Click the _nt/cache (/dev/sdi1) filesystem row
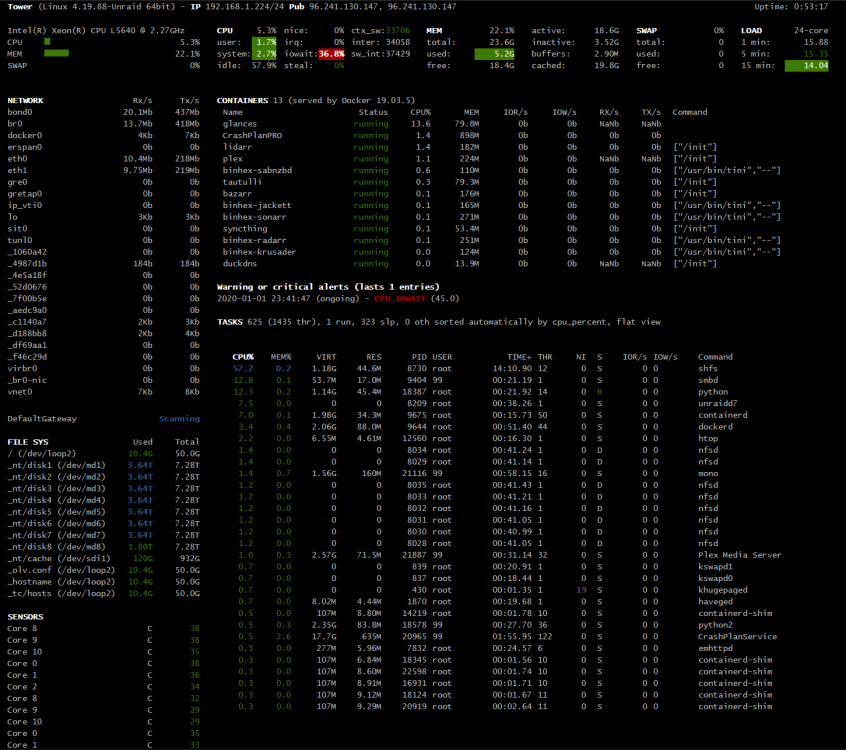This screenshot has height=750, width=846. (x=103, y=558)
